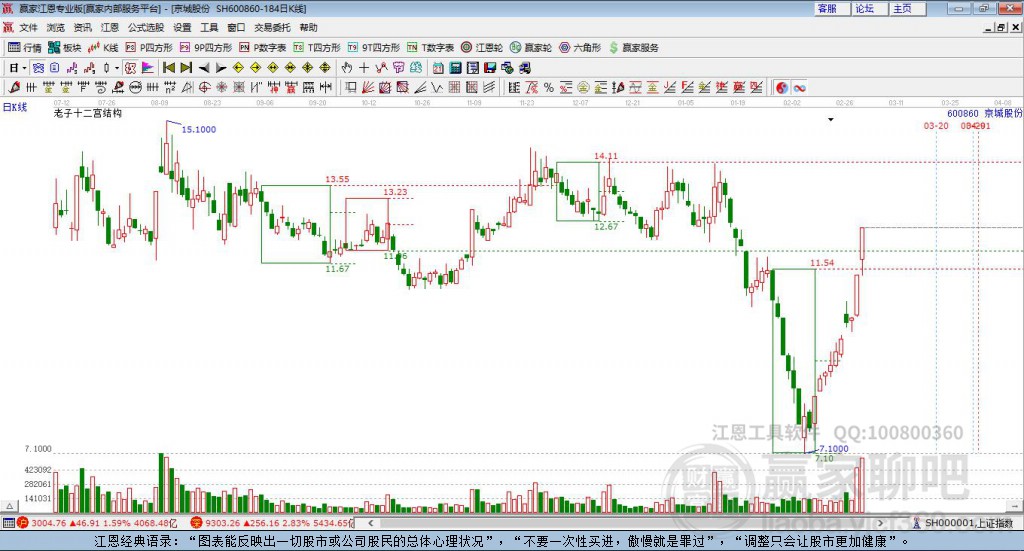Expand the candlestick style dropdown arrow
This screenshot has height=551, width=1024.
[117, 68]
